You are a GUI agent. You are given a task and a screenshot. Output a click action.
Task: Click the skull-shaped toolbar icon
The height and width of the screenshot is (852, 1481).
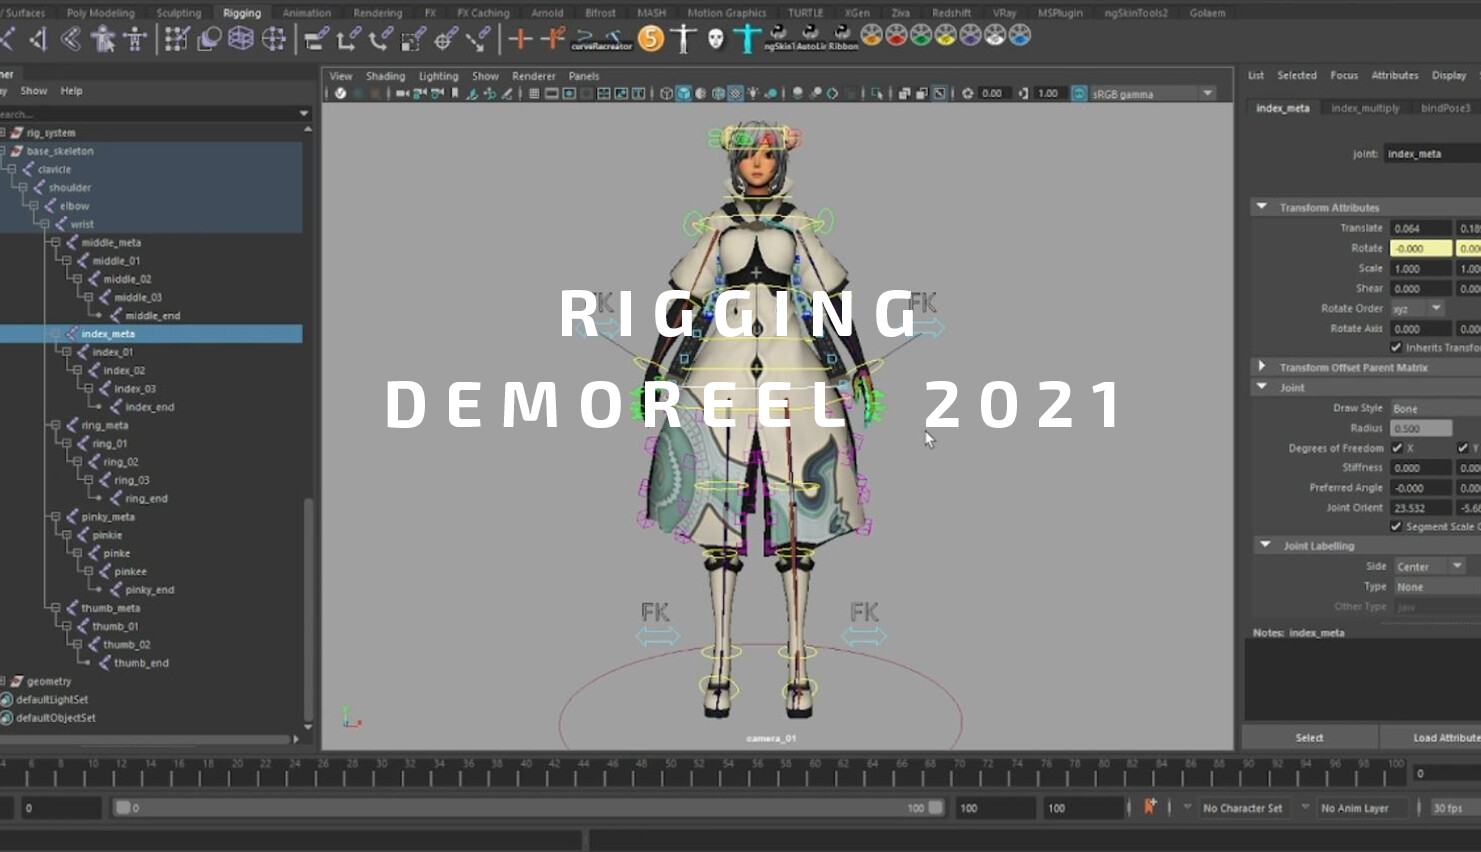click(x=714, y=37)
